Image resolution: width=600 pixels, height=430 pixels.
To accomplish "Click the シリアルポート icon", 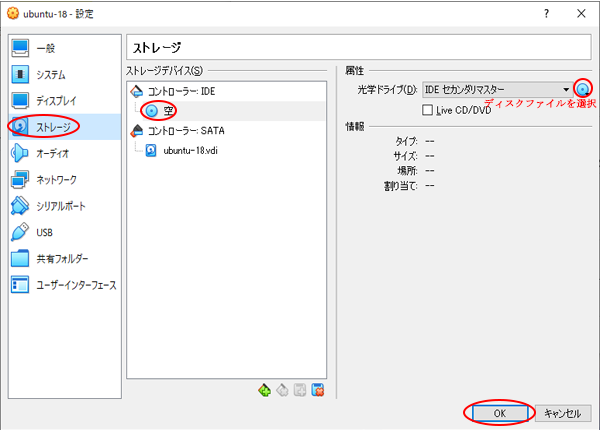I will [20, 206].
